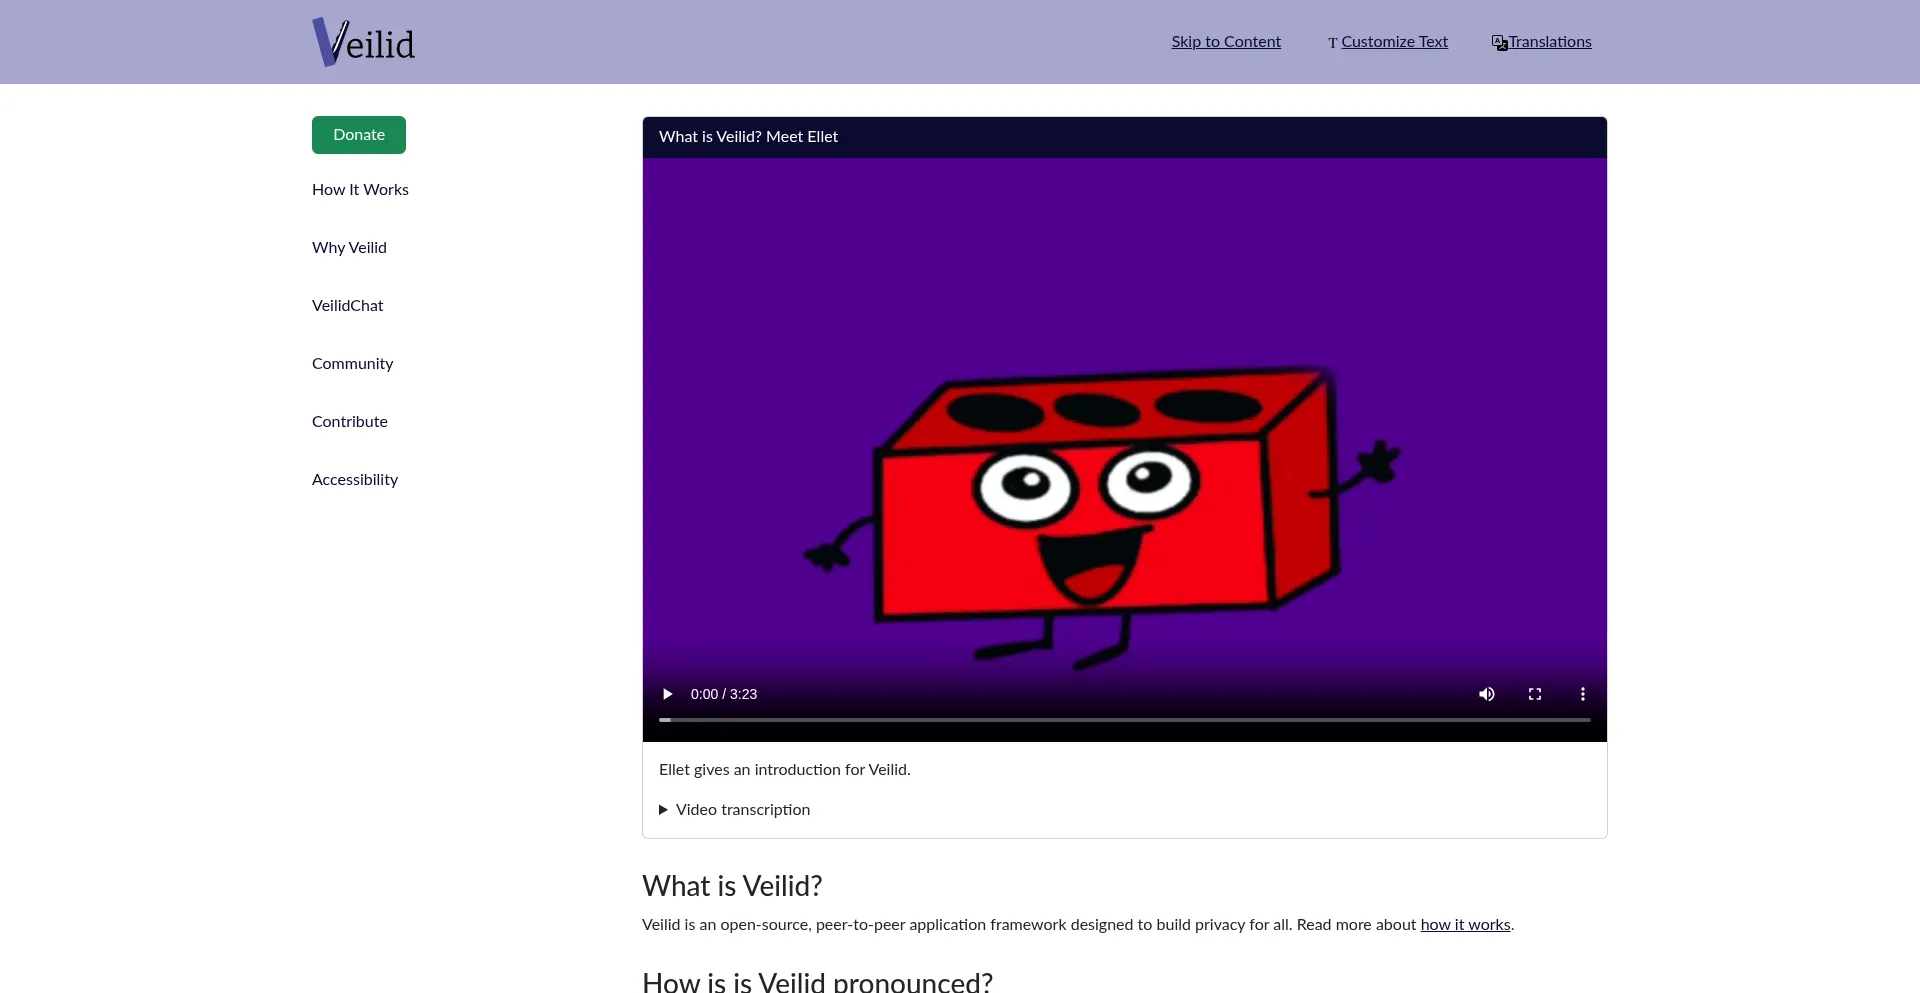Open the Accessibility page
The width and height of the screenshot is (1920, 993).
(354, 479)
